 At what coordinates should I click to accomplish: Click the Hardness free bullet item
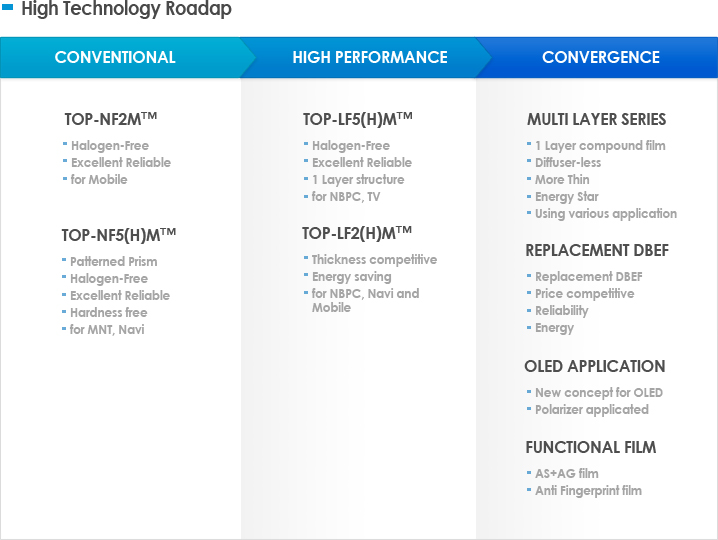[109, 312]
